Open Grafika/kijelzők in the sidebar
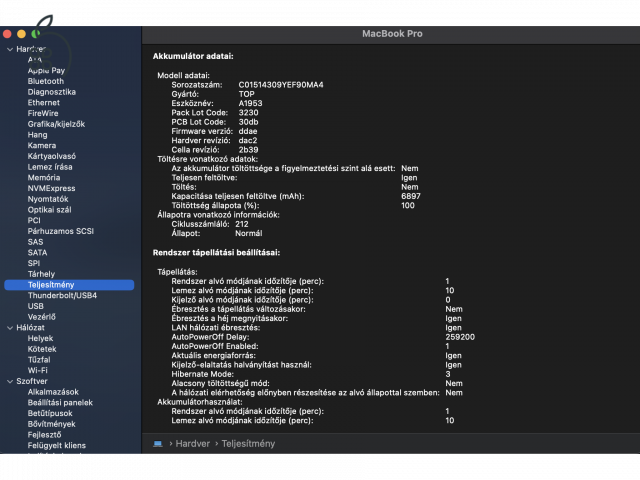This screenshot has width=640, height=480. click(x=56, y=124)
